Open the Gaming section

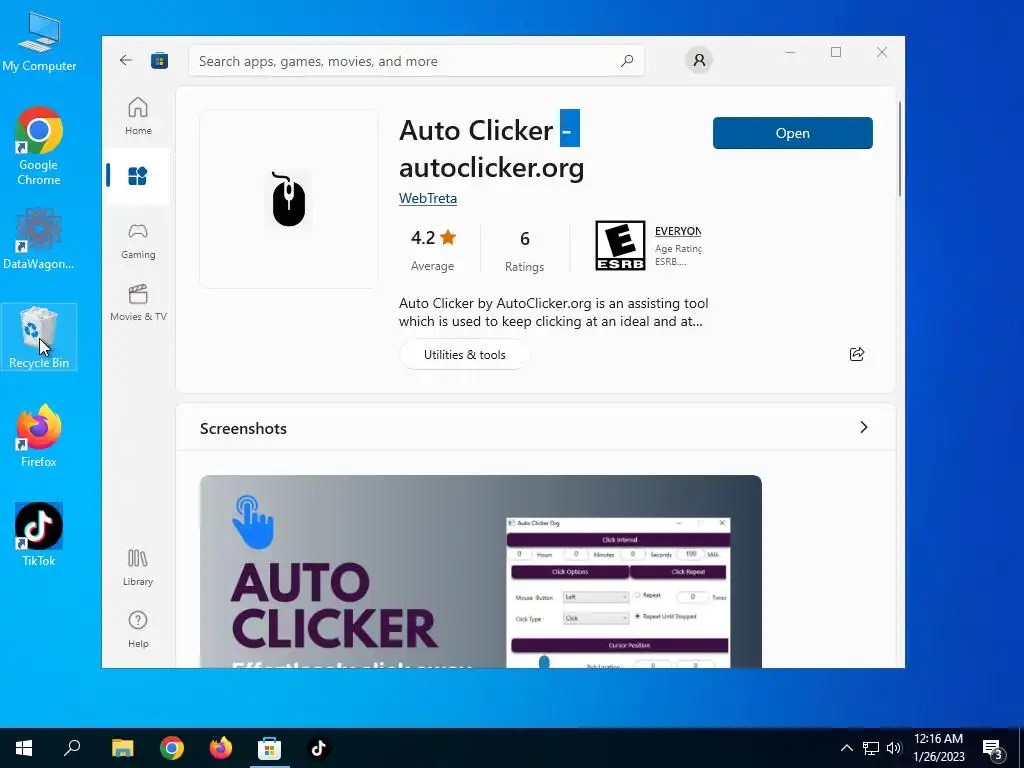coord(138,240)
